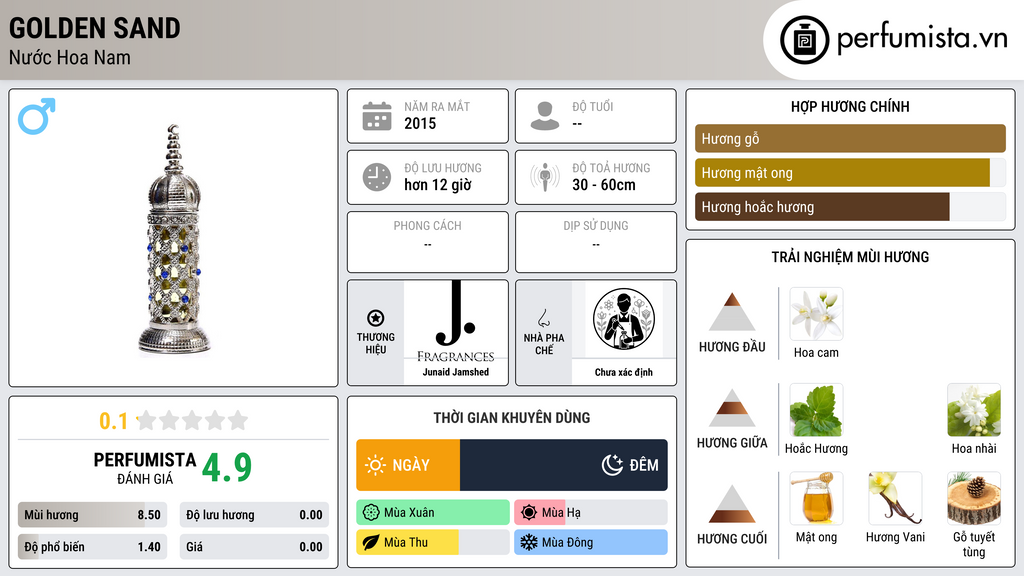Viewport: 1024px width, 576px height.
Task: Click the Hương giữa pyramid icon
Action: click(x=732, y=408)
